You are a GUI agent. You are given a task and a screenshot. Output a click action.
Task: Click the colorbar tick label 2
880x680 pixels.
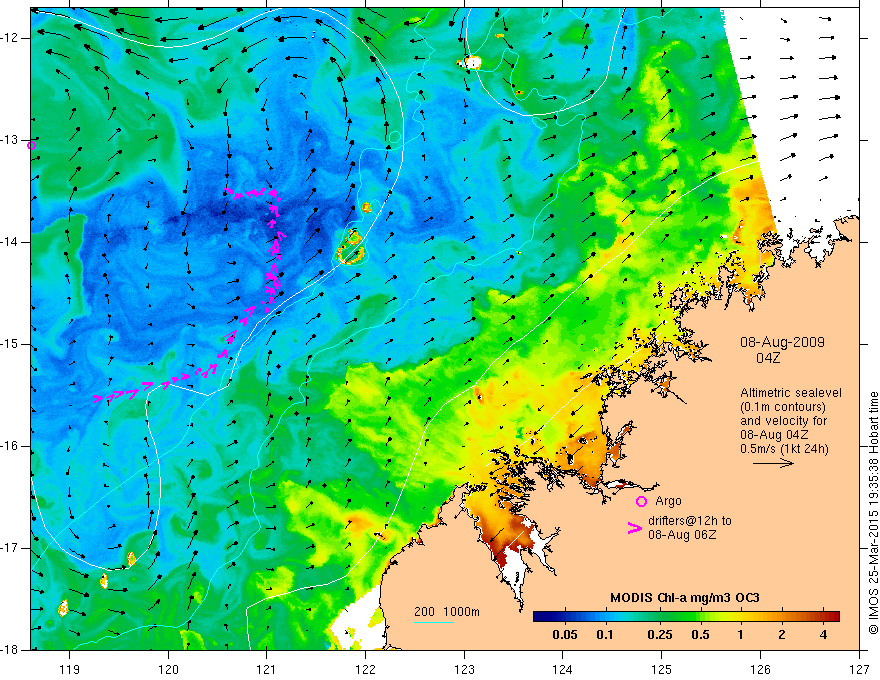click(782, 635)
